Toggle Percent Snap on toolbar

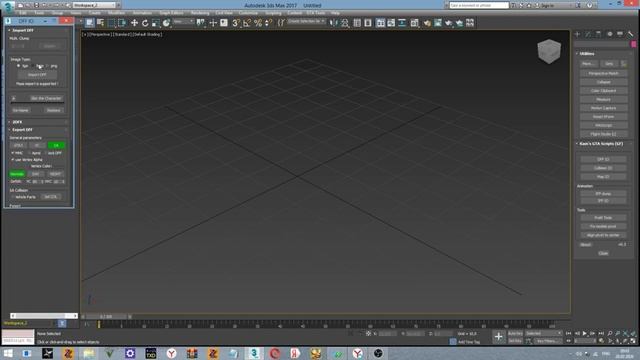coord(258,23)
